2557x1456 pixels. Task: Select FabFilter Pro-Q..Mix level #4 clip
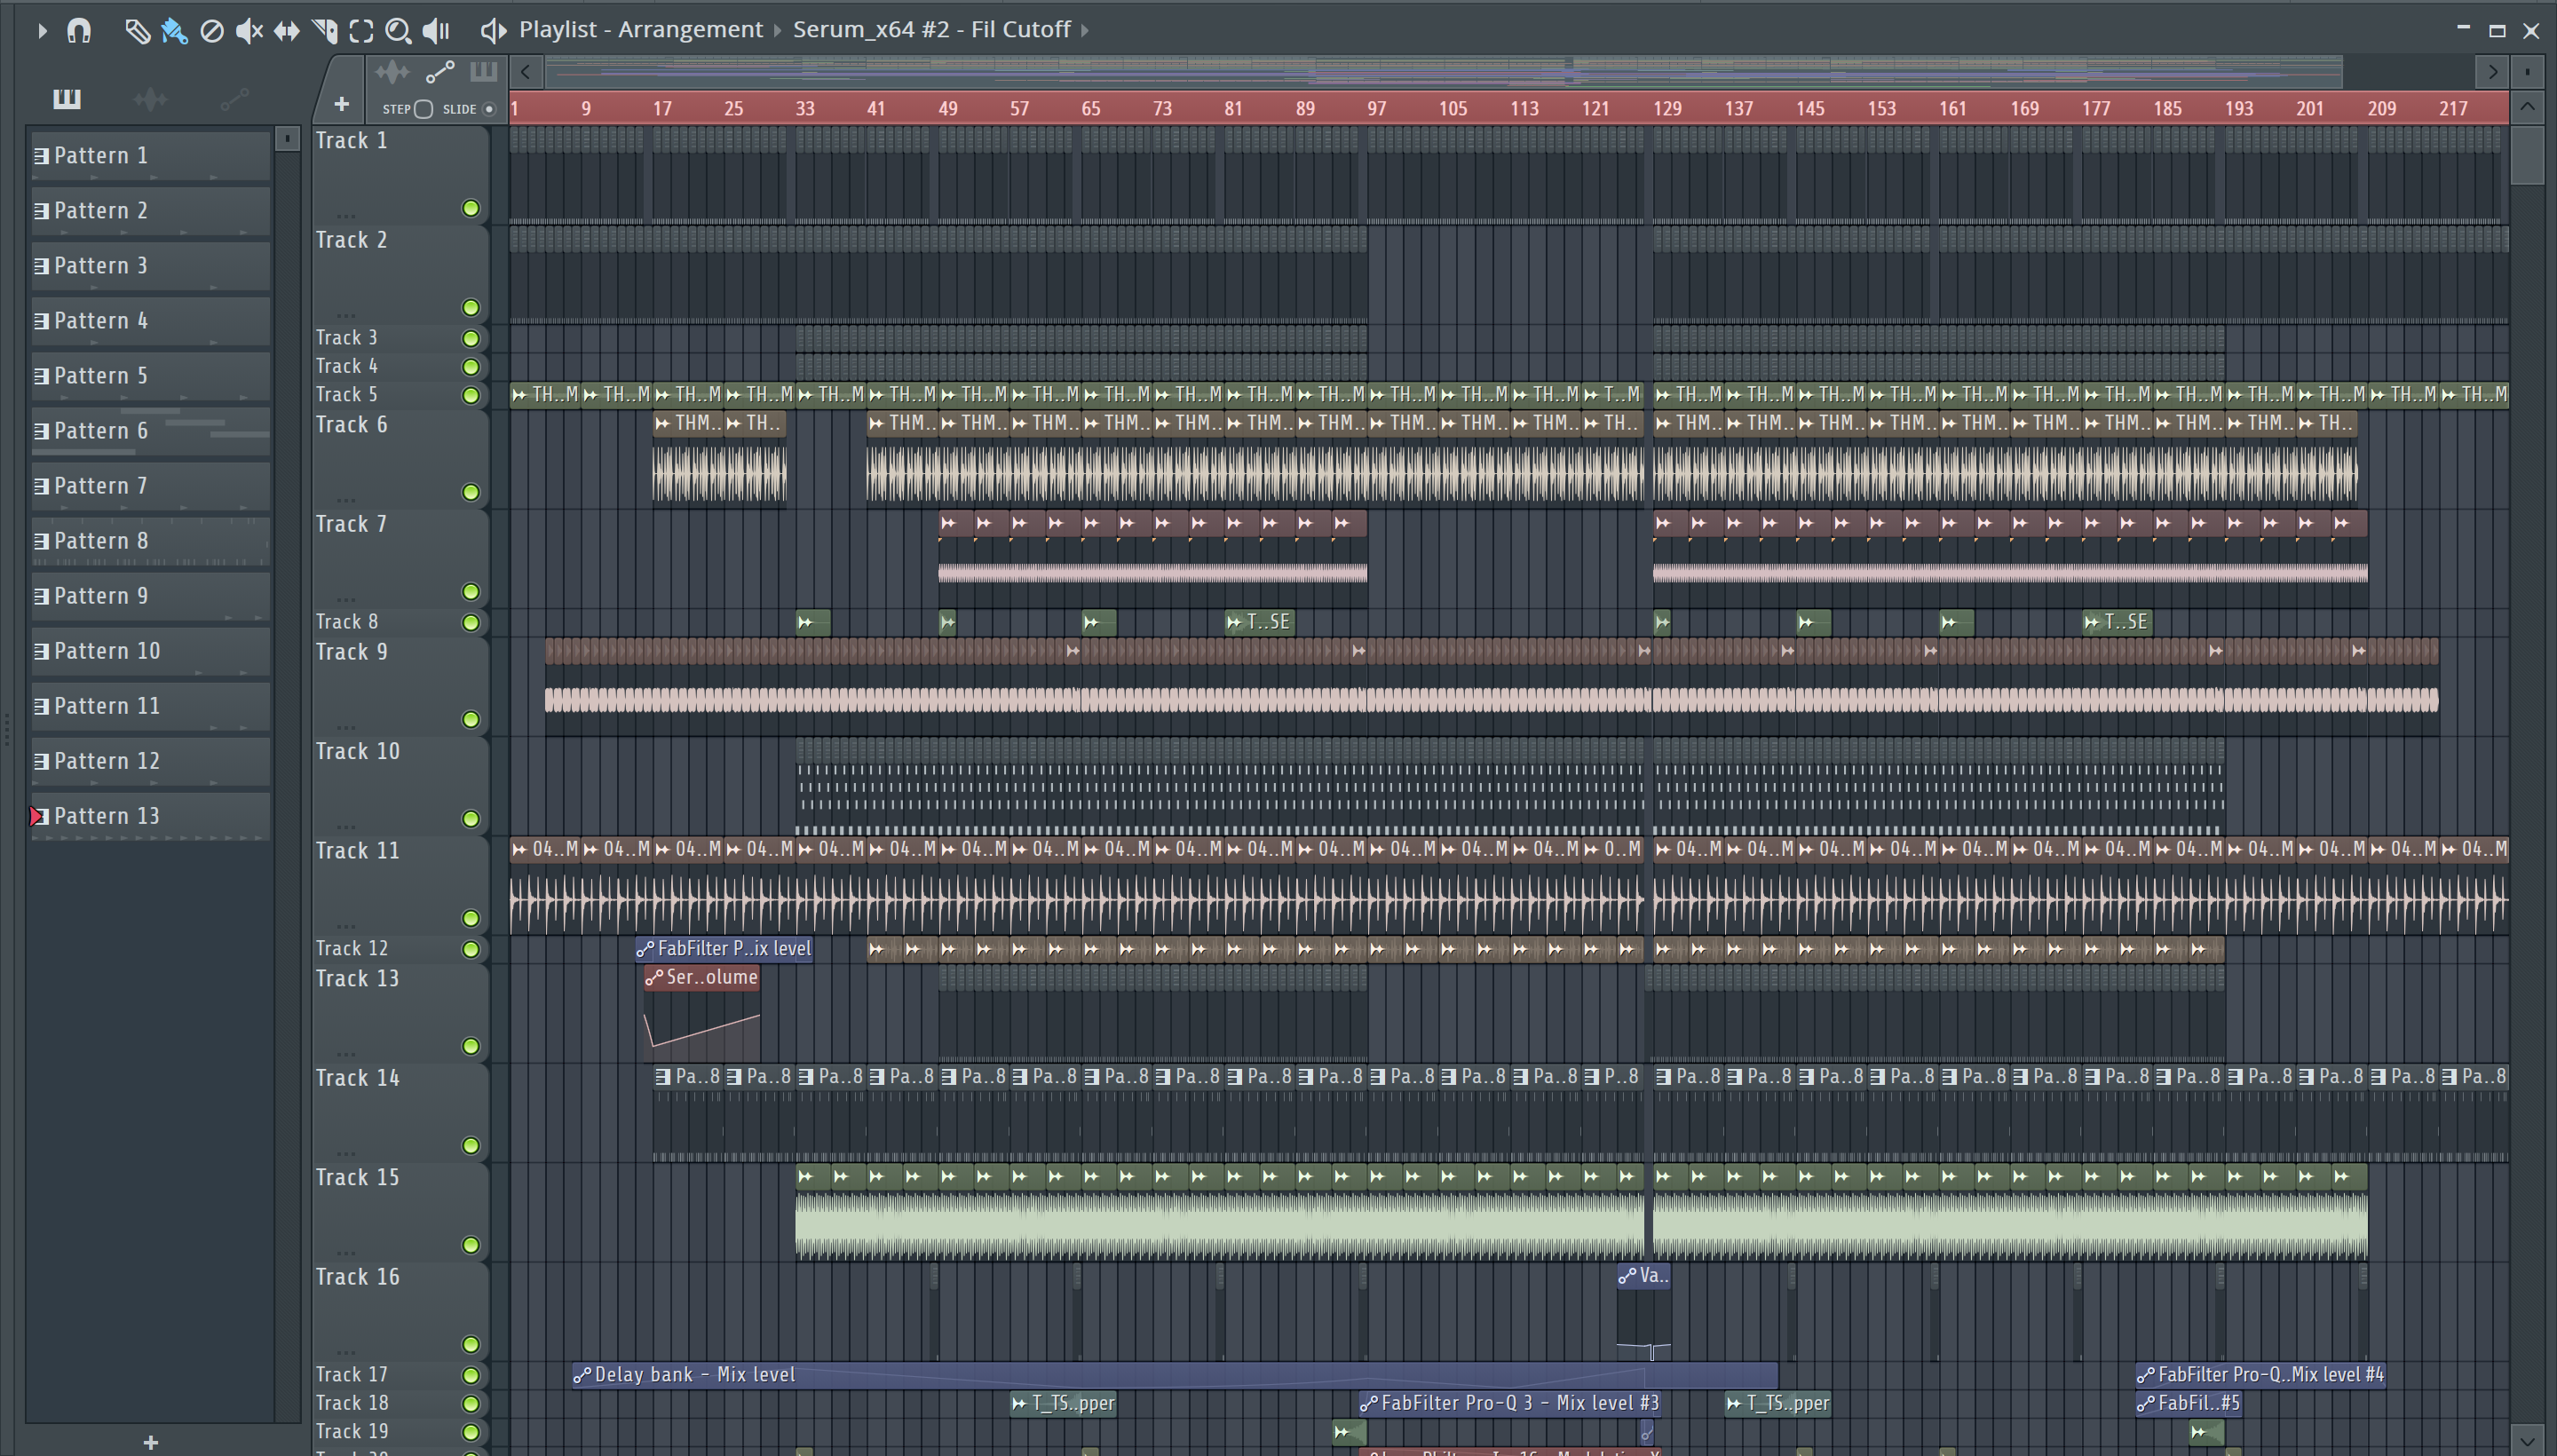(x=2260, y=1375)
